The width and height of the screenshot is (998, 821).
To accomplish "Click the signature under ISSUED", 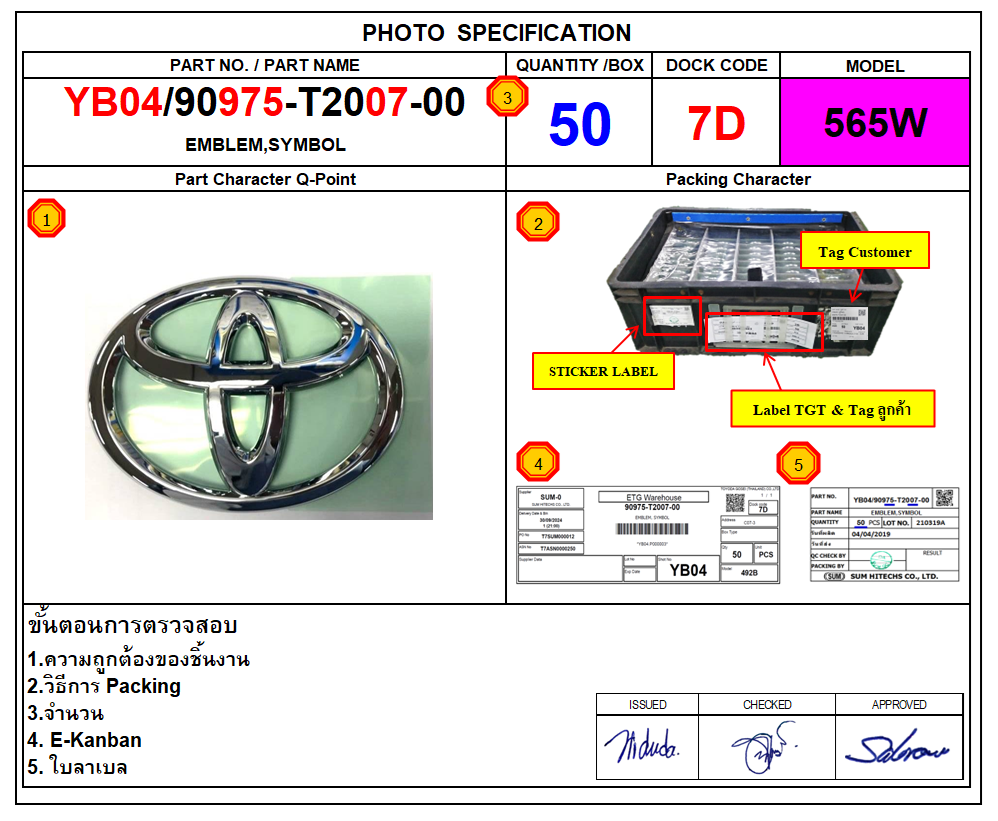I will click(x=642, y=746).
